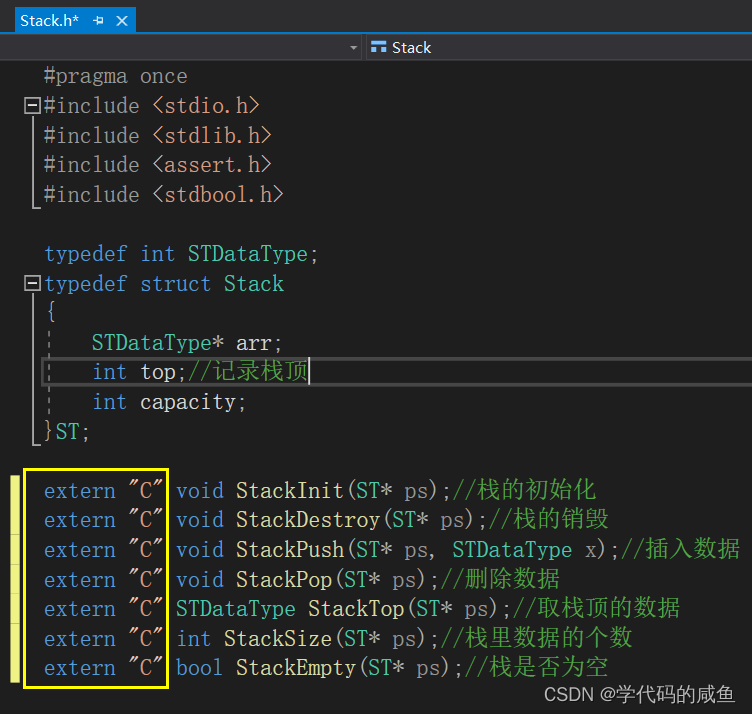Click the '//插入数据' comment
This screenshot has width=752, height=714.
coord(680,549)
